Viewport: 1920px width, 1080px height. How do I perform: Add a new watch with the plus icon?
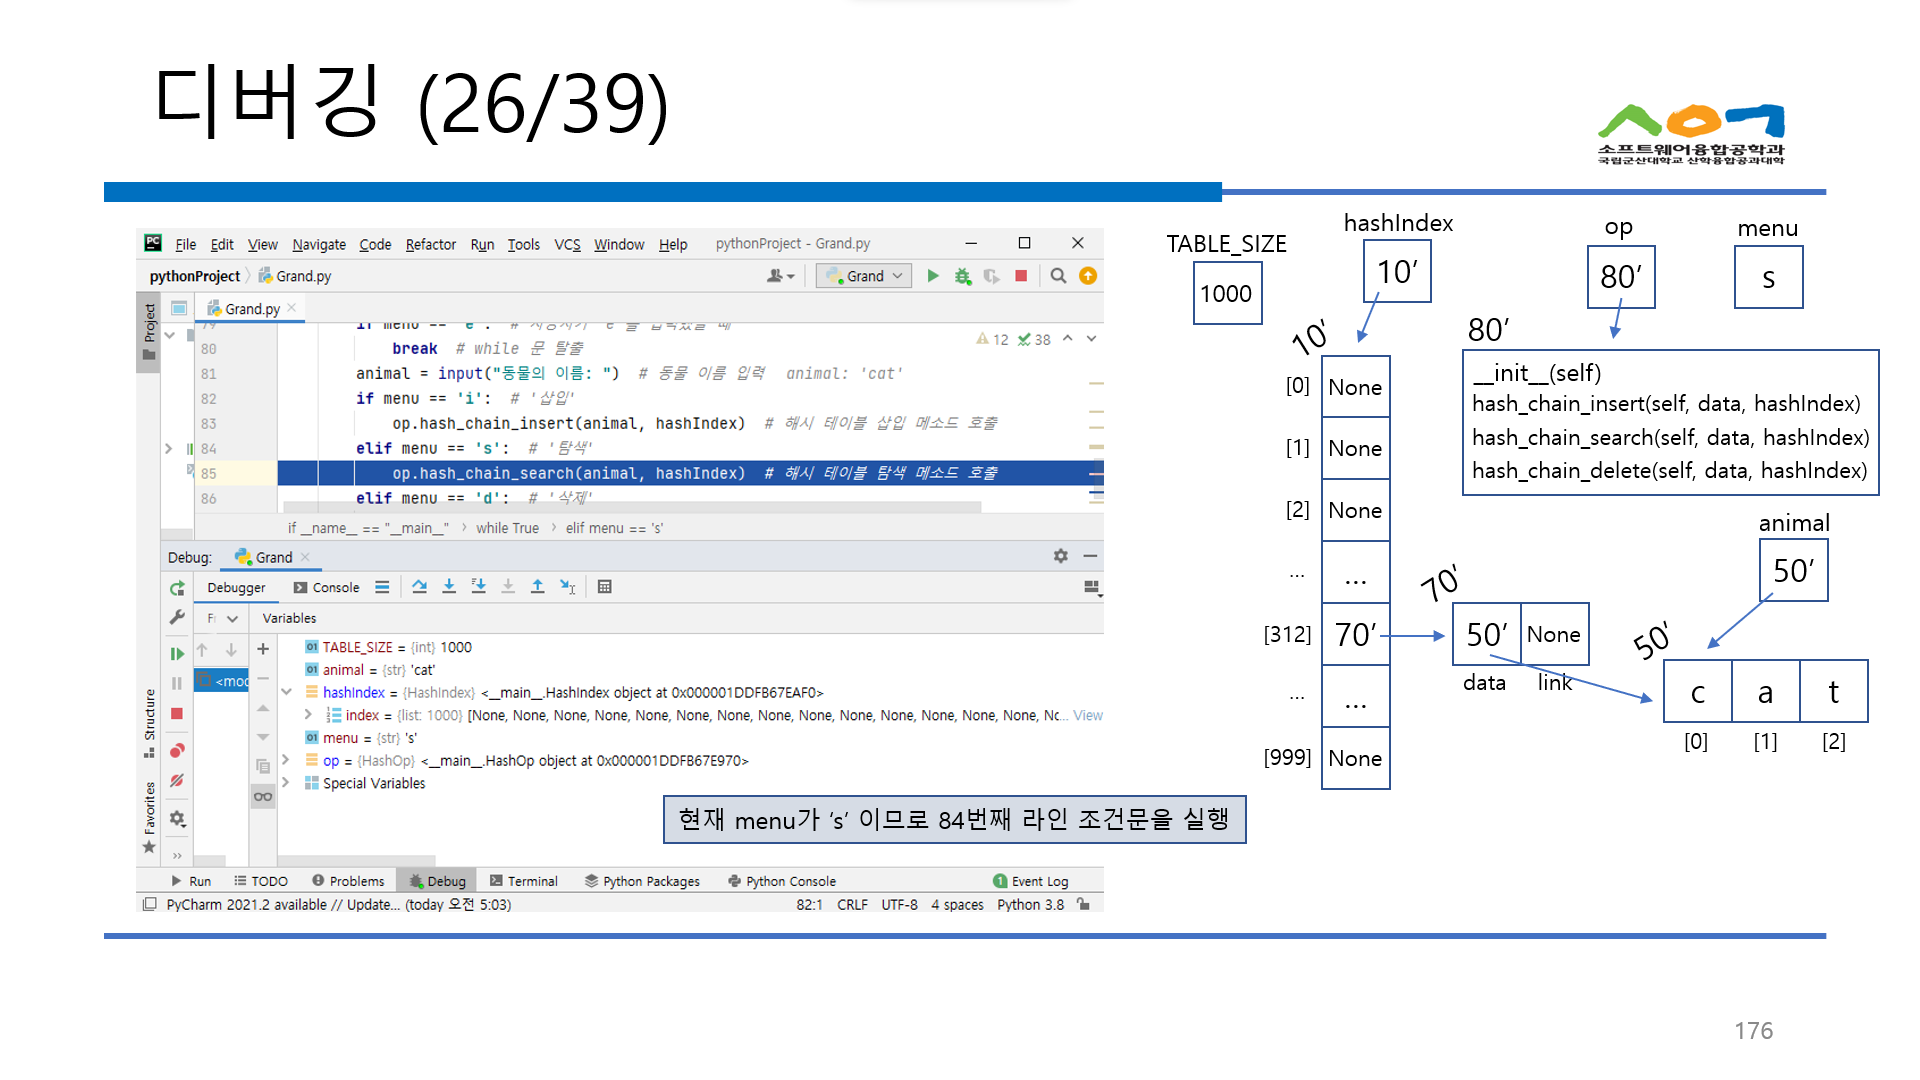tap(263, 649)
